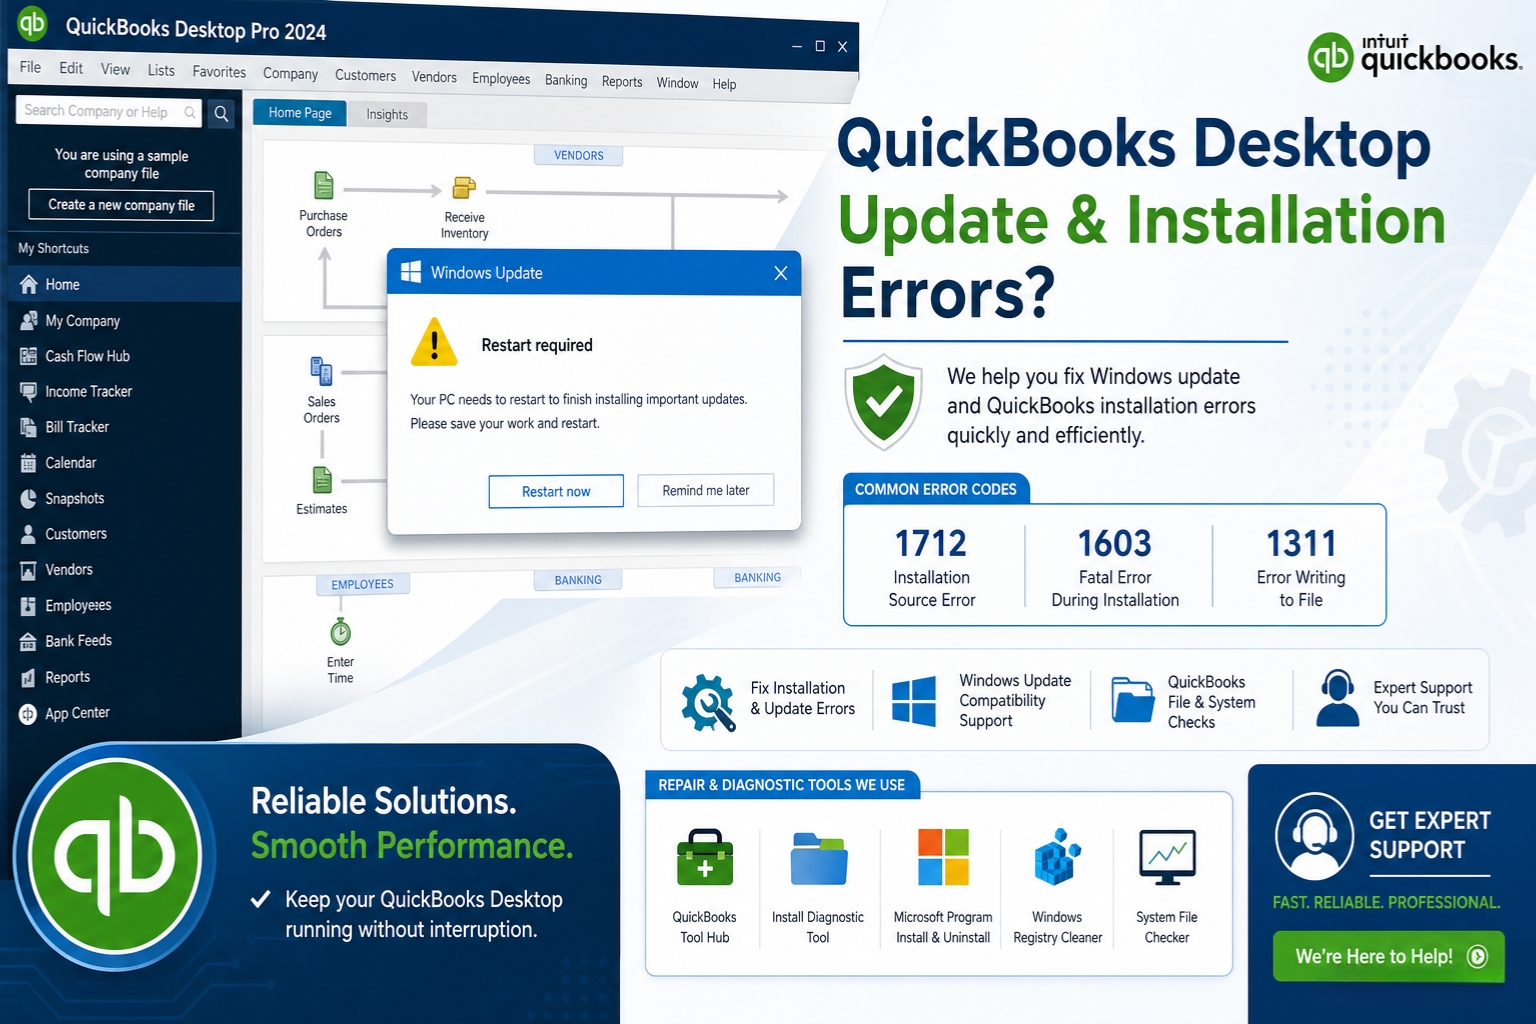The height and width of the screenshot is (1024, 1536).
Task: Click the Search Company or Help field
Action: point(109,111)
